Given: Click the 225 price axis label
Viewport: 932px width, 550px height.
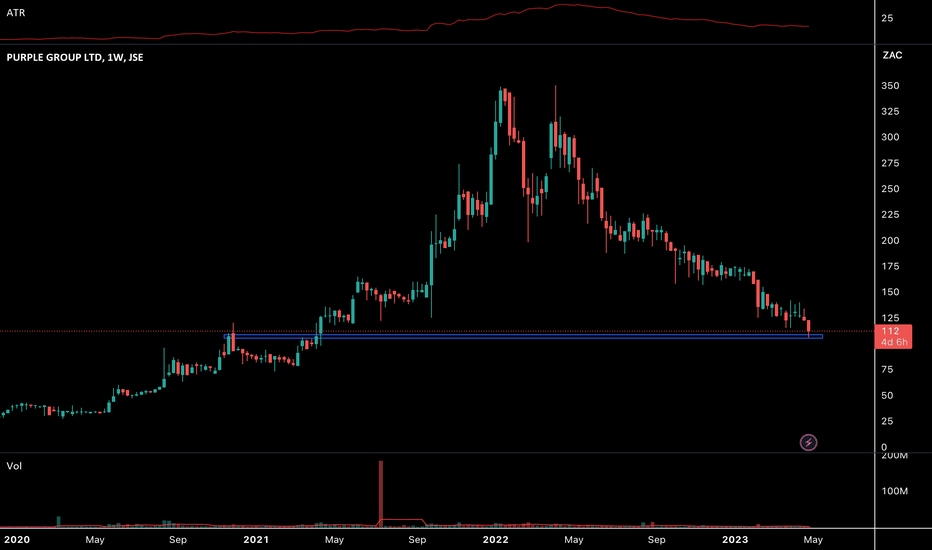Looking at the screenshot, I should (x=890, y=214).
